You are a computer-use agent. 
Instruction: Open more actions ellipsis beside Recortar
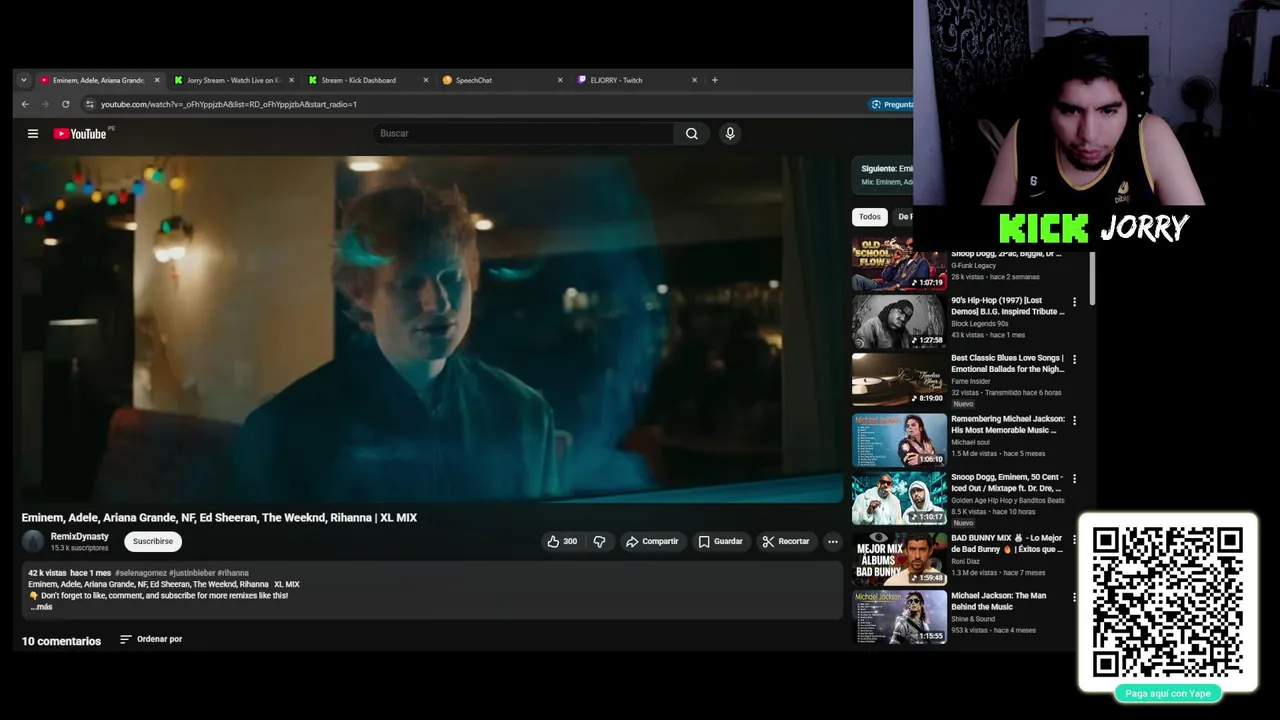832,541
